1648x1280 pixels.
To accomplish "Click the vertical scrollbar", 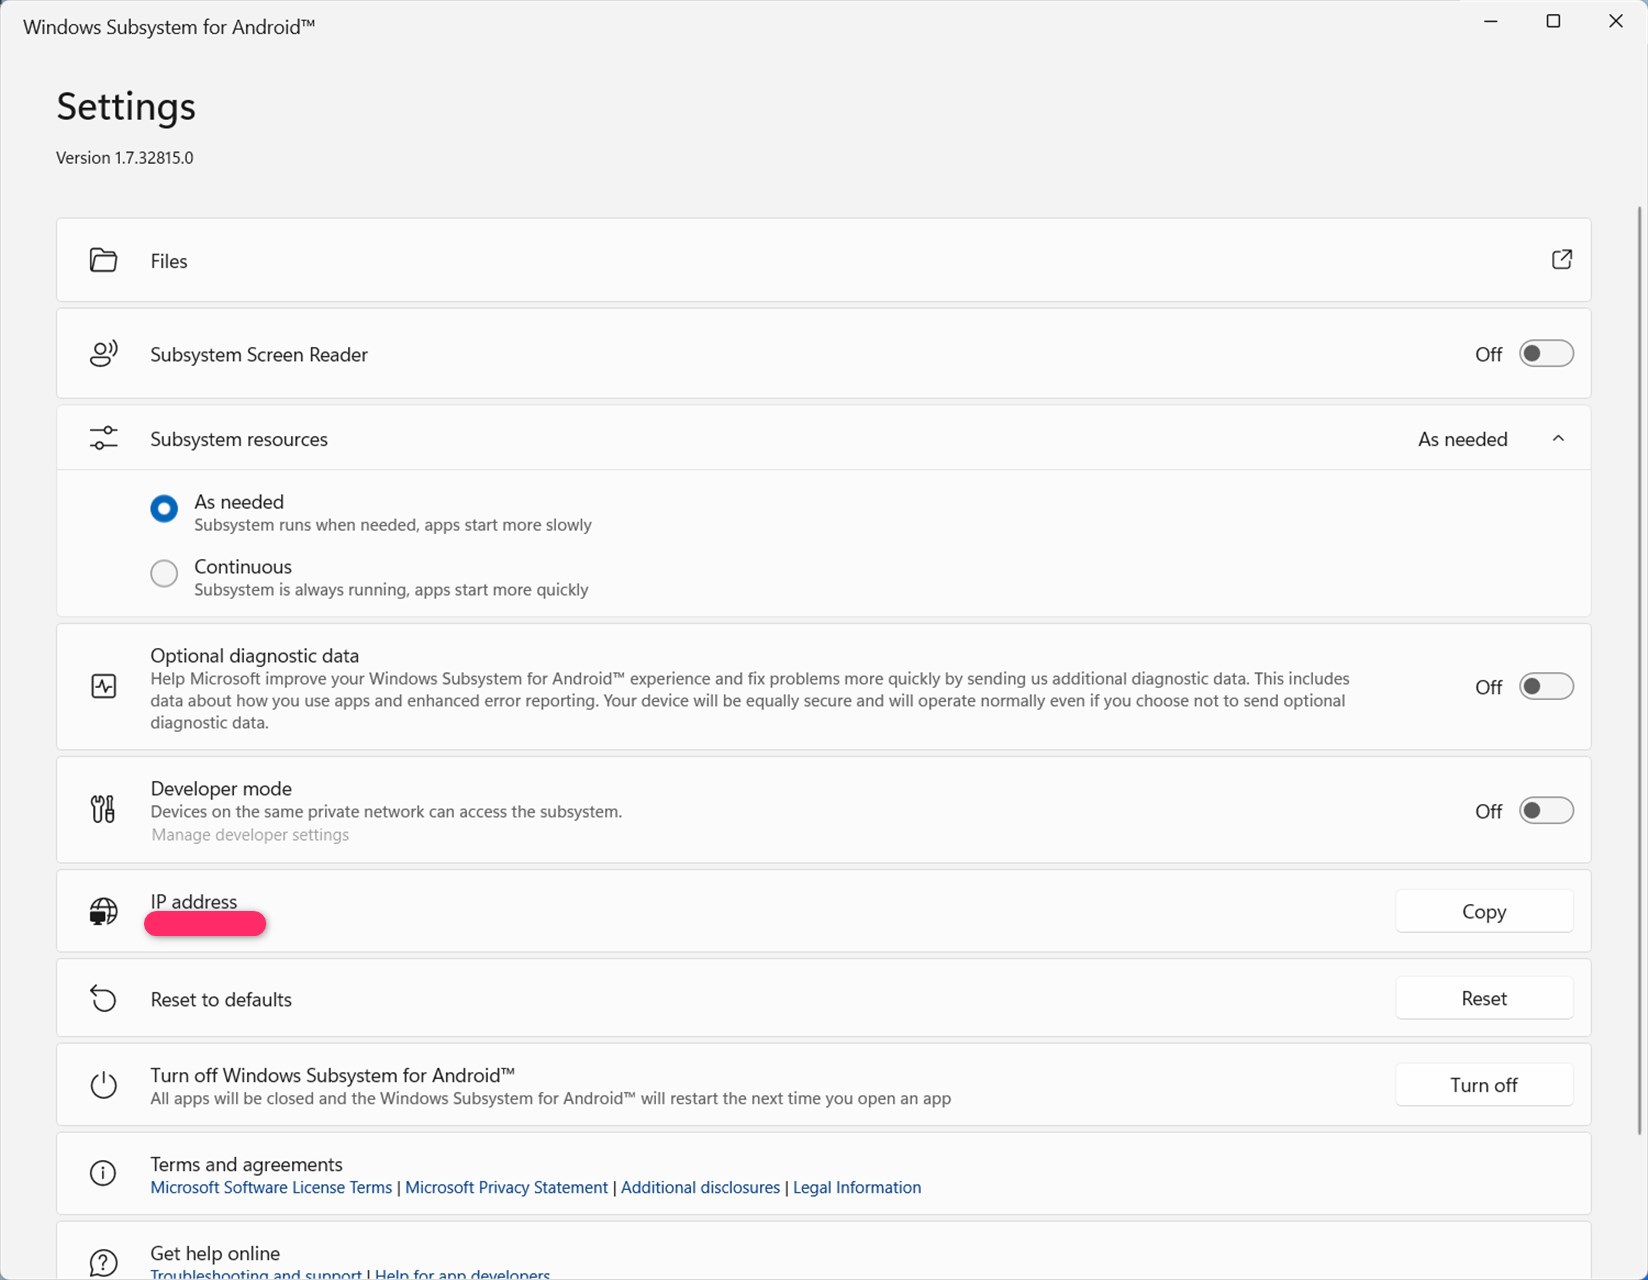I will 1639,670.
